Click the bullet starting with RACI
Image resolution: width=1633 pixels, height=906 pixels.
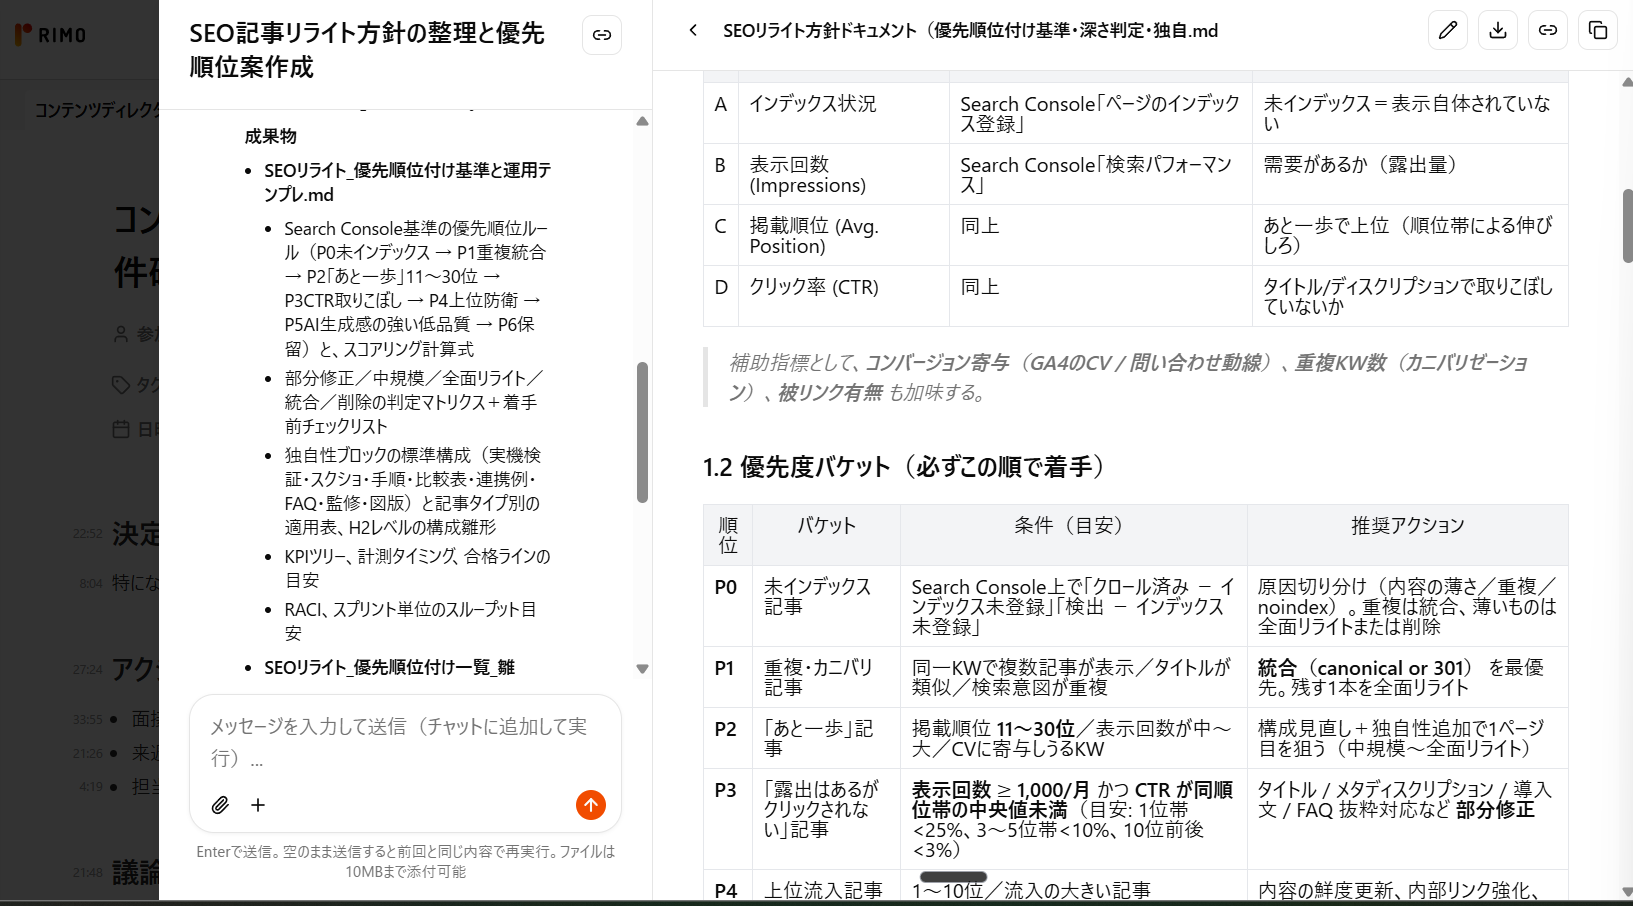tap(410, 621)
